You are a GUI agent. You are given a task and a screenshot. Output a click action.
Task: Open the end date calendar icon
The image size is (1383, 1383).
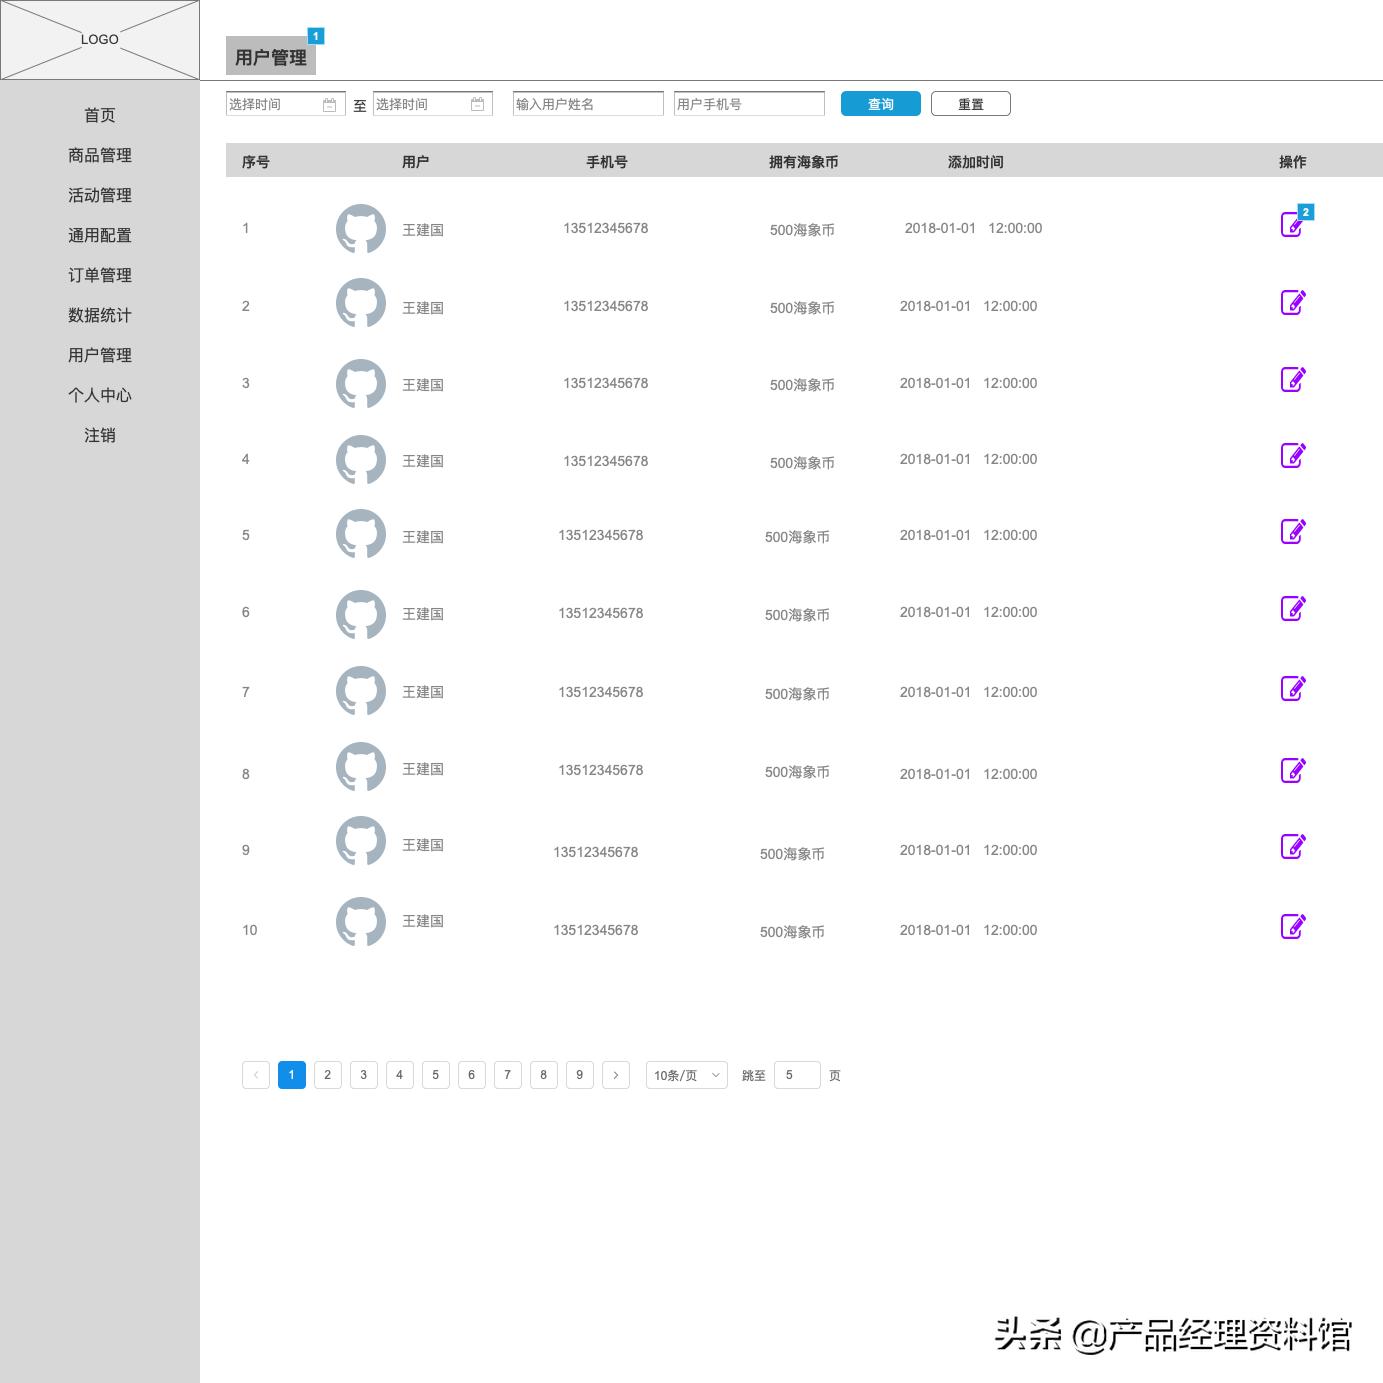[477, 103]
